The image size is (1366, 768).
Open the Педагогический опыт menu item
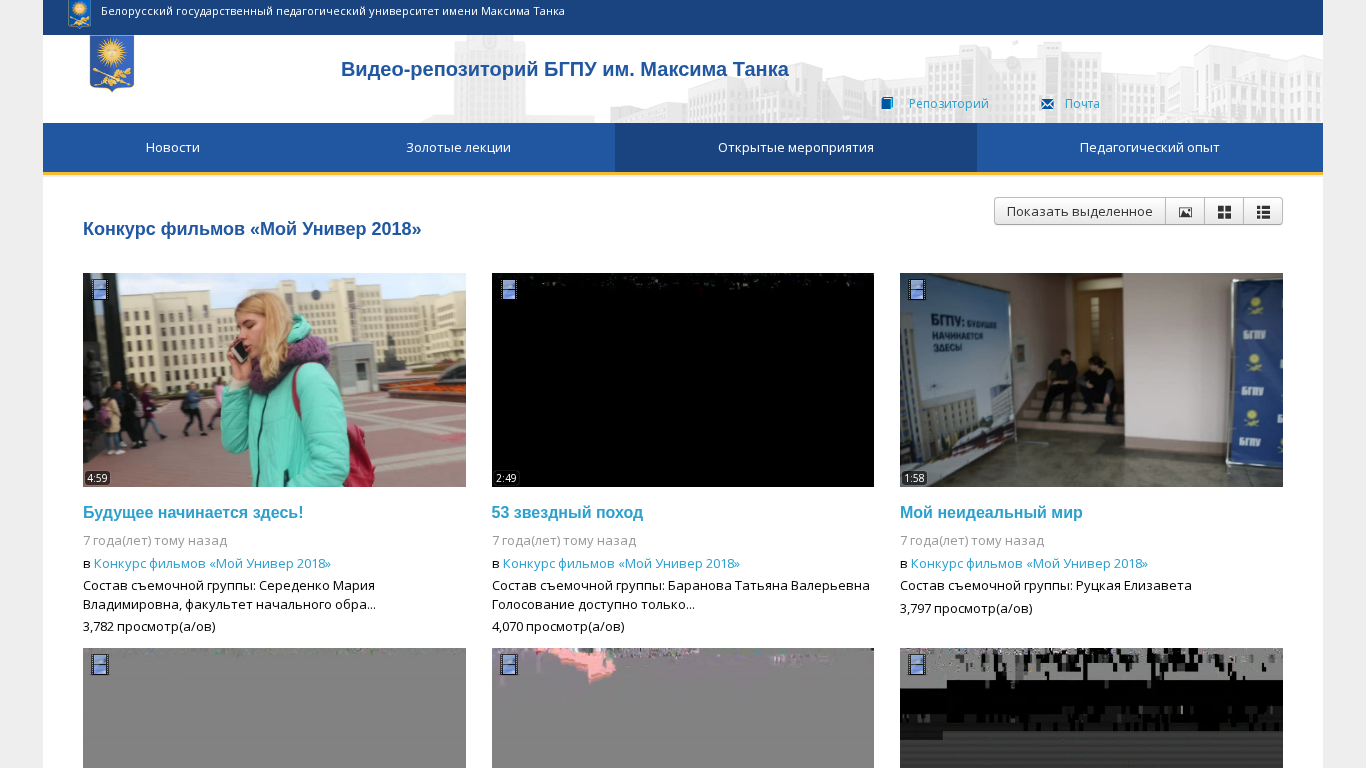point(1150,148)
